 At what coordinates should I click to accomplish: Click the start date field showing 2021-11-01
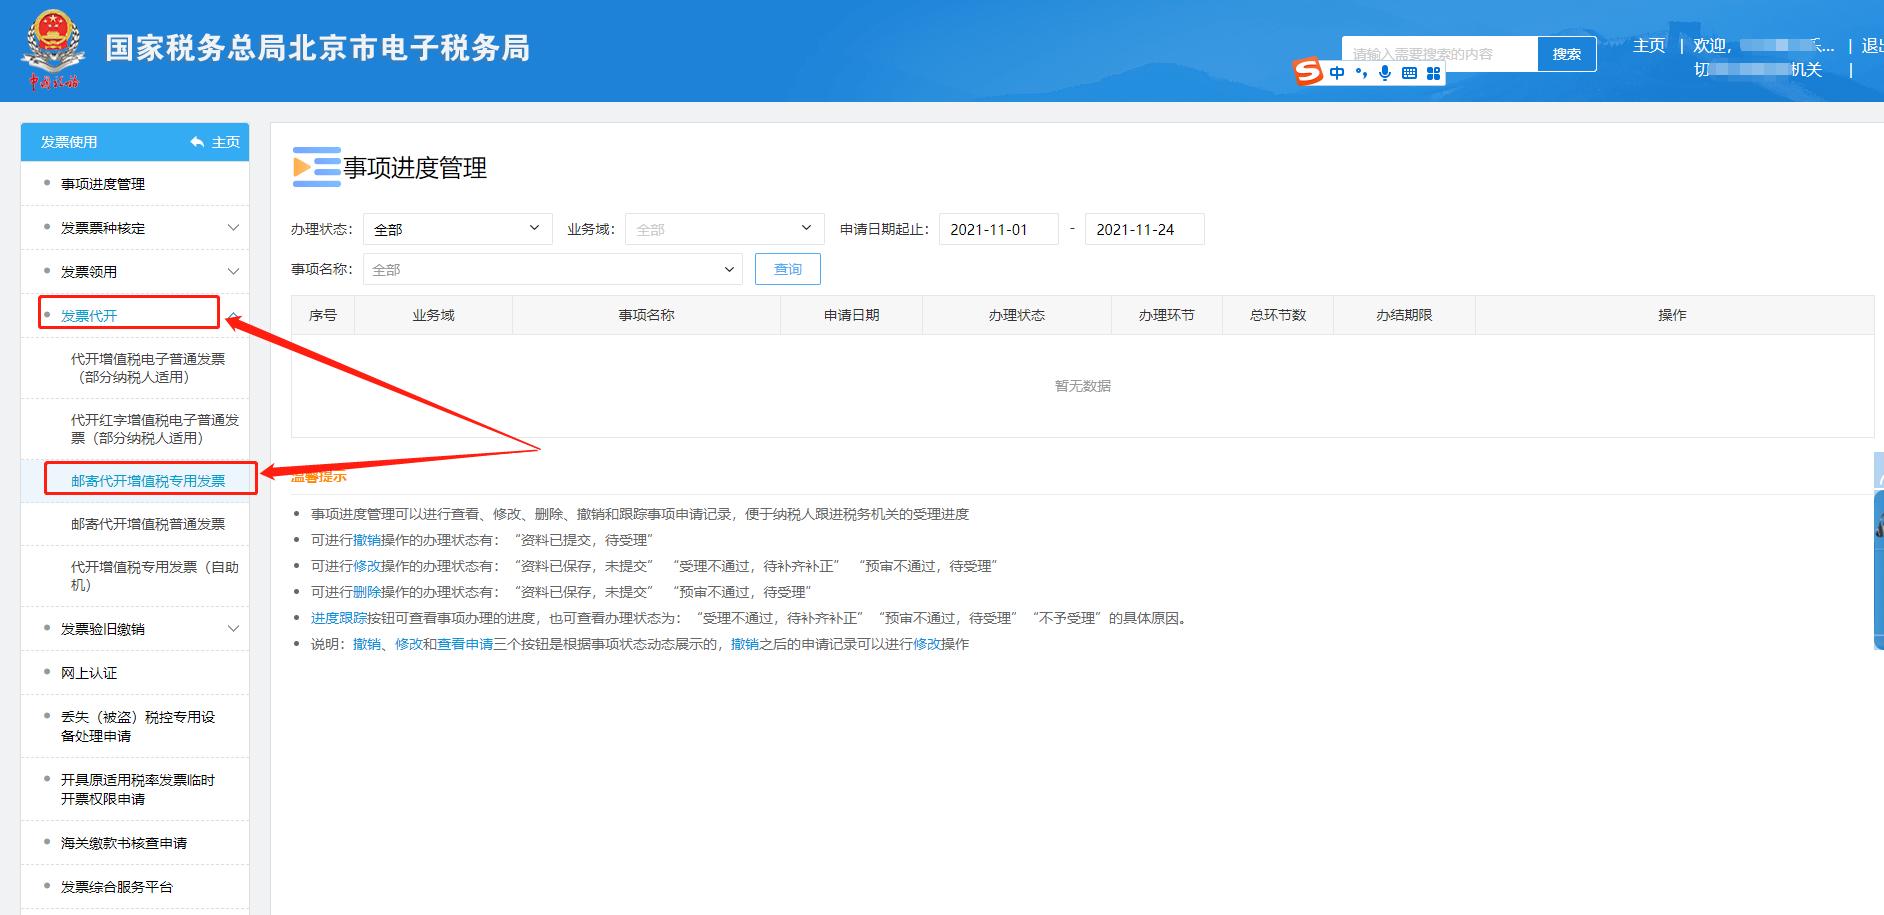(x=998, y=228)
